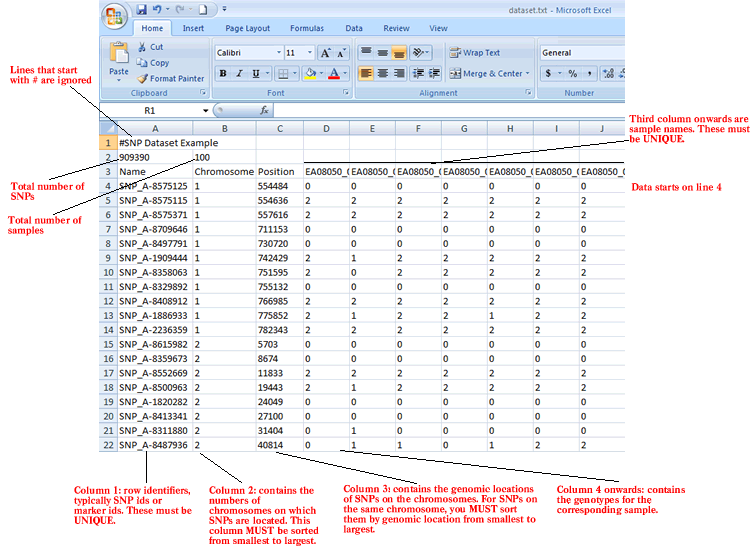Image resolution: width=750 pixels, height=554 pixels.
Task: Select cell with position 742429
Action: (x=280, y=258)
